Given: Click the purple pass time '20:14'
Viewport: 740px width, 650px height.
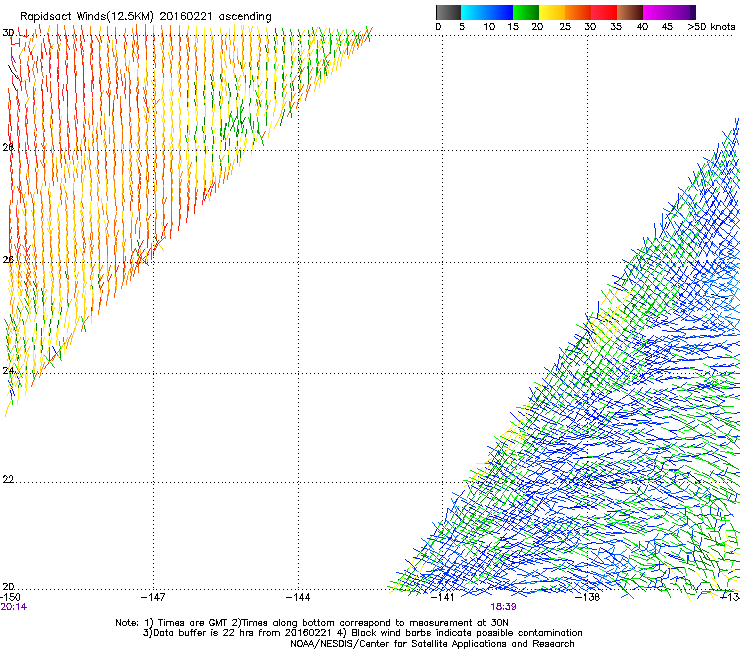Looking at the screenshot, I should 14,607.
